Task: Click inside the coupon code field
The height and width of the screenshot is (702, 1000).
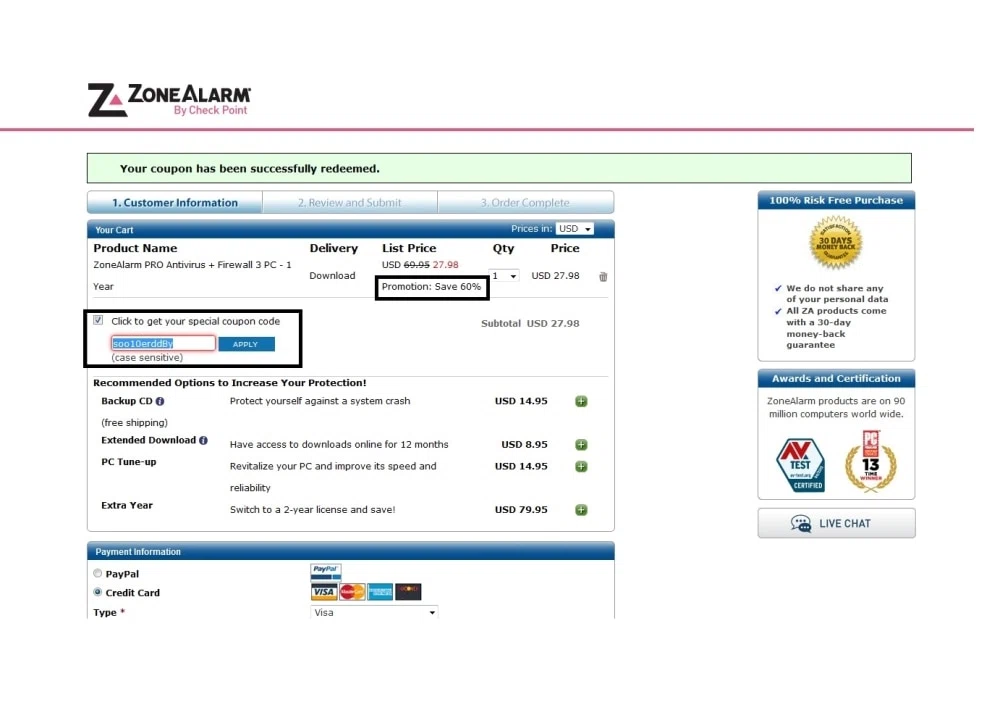Action: (163, 344)
